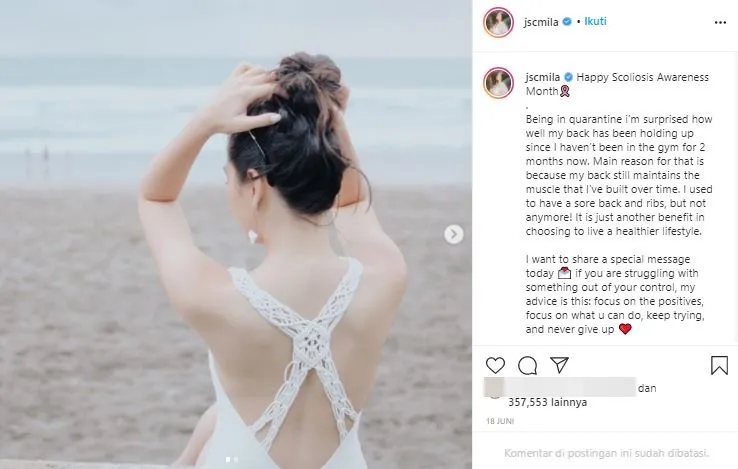View the 357,553 lainnya likes list
The image size is (738, 469).
point(547,402)
